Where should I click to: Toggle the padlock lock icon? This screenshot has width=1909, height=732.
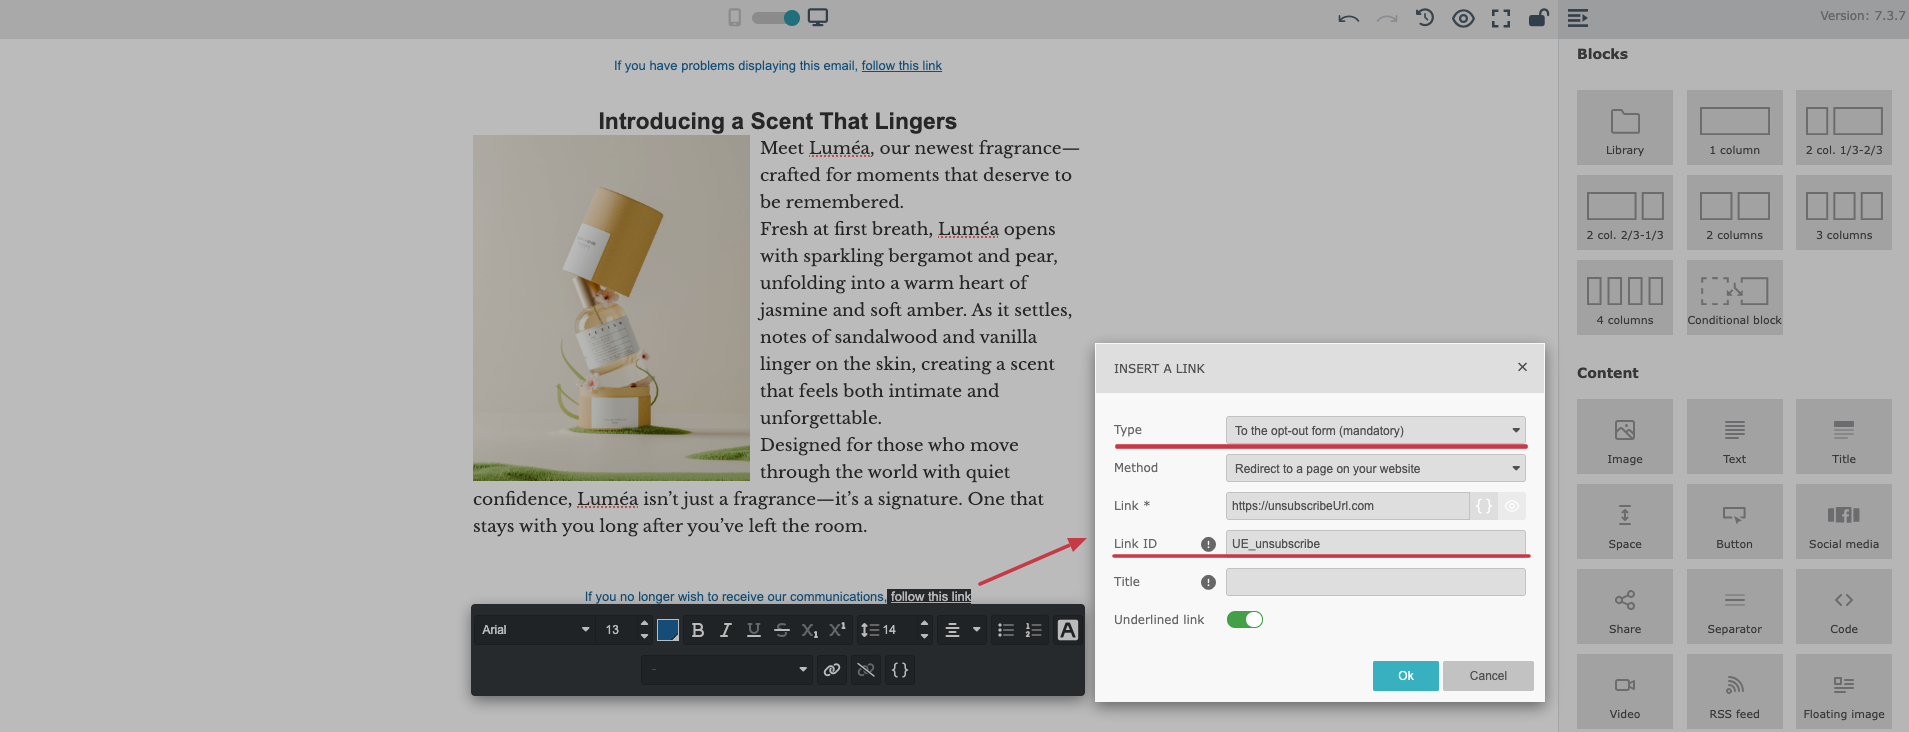pos(1539,17)
